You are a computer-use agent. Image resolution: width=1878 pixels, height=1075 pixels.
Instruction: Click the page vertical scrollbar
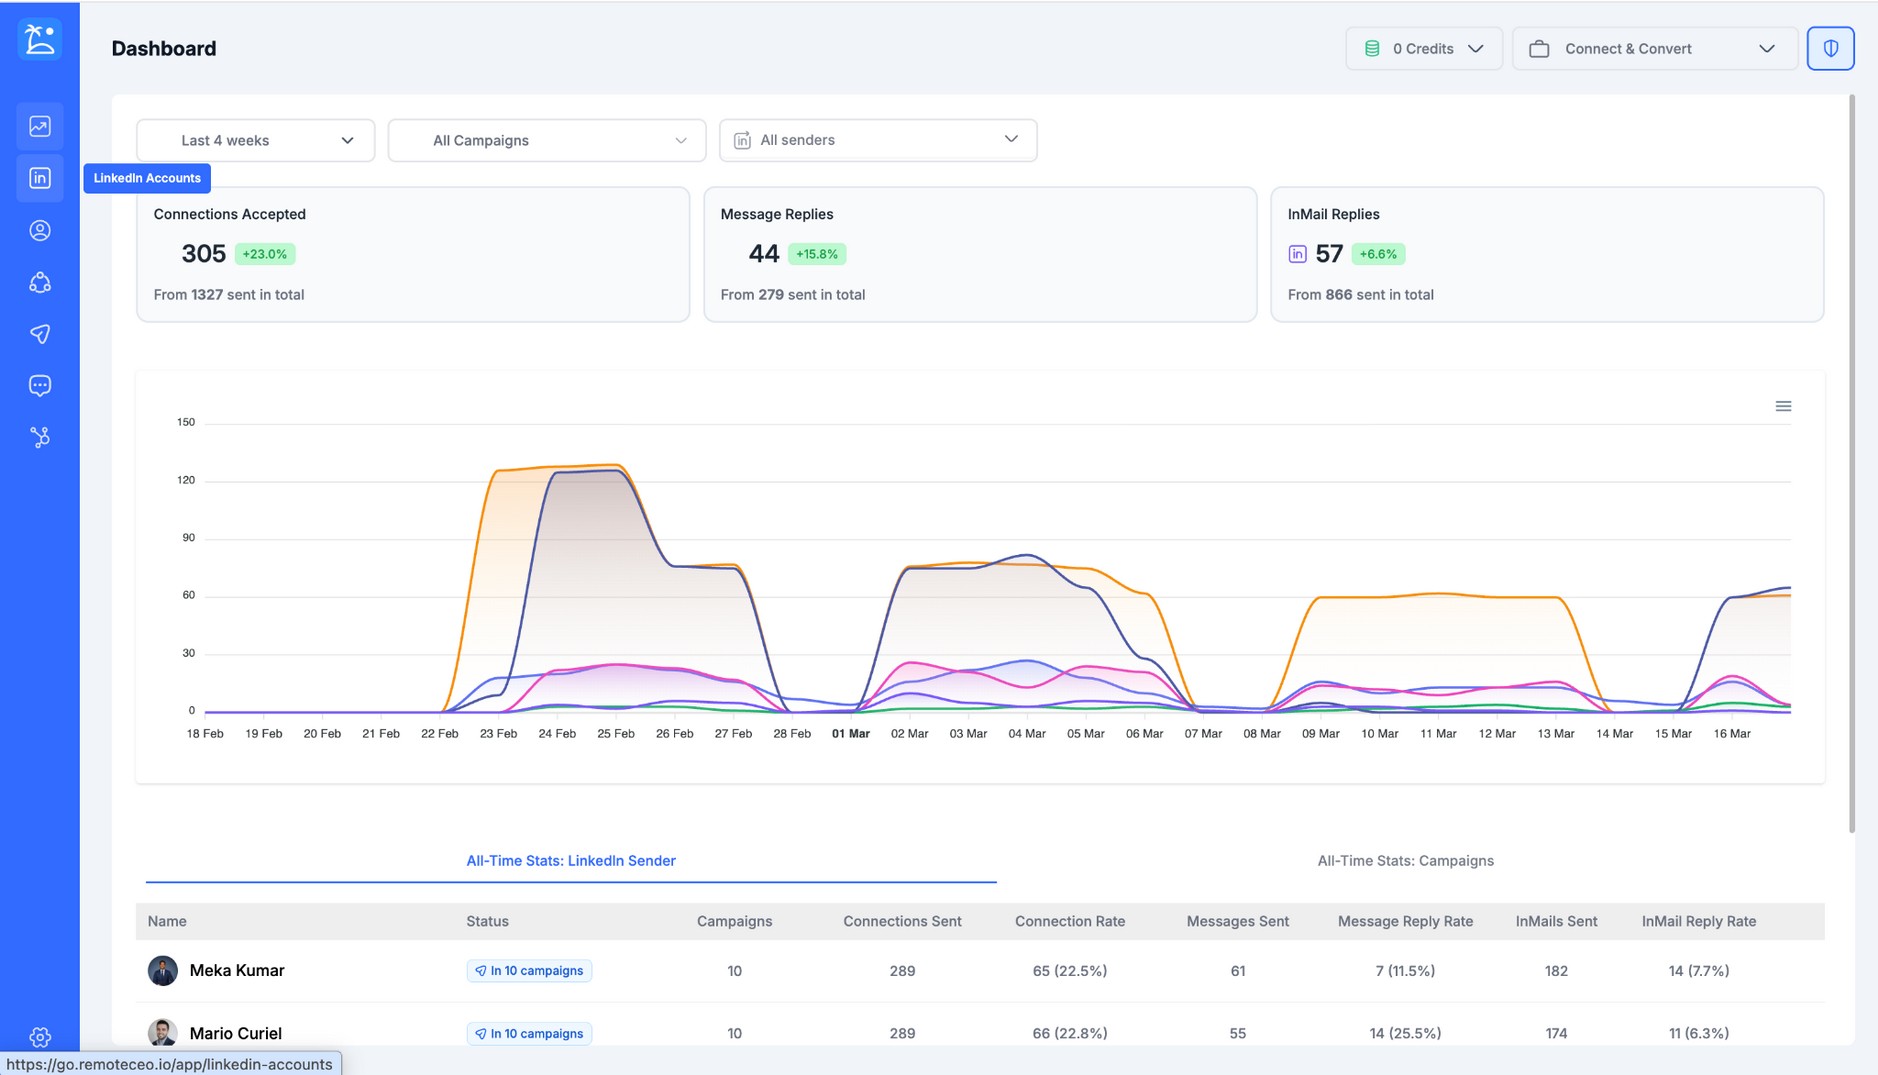[x=1851, y=465]
